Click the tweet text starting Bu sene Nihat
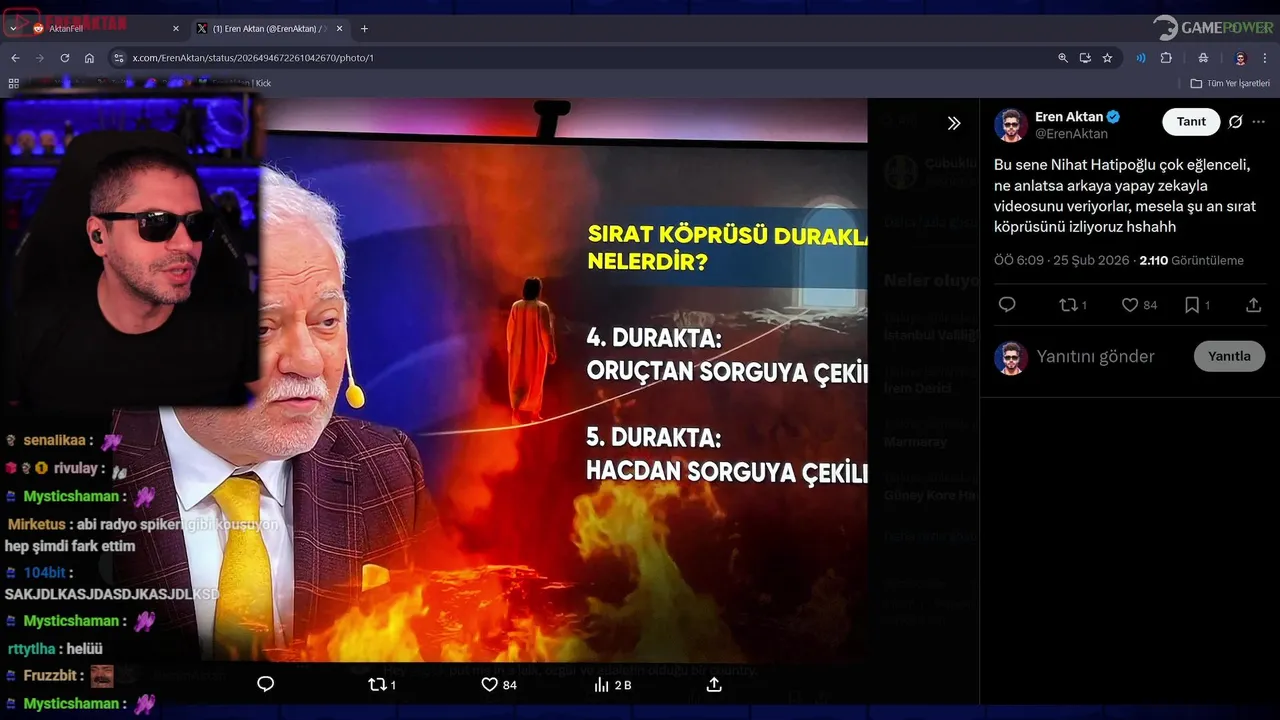This screenshot has width=1280, height=720. [x=1125, y=196]
